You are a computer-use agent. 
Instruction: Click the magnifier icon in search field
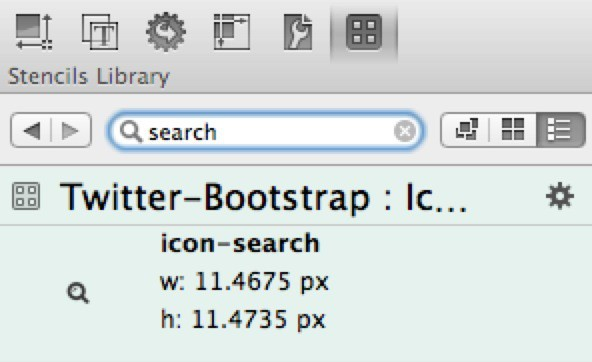point(131,132)
